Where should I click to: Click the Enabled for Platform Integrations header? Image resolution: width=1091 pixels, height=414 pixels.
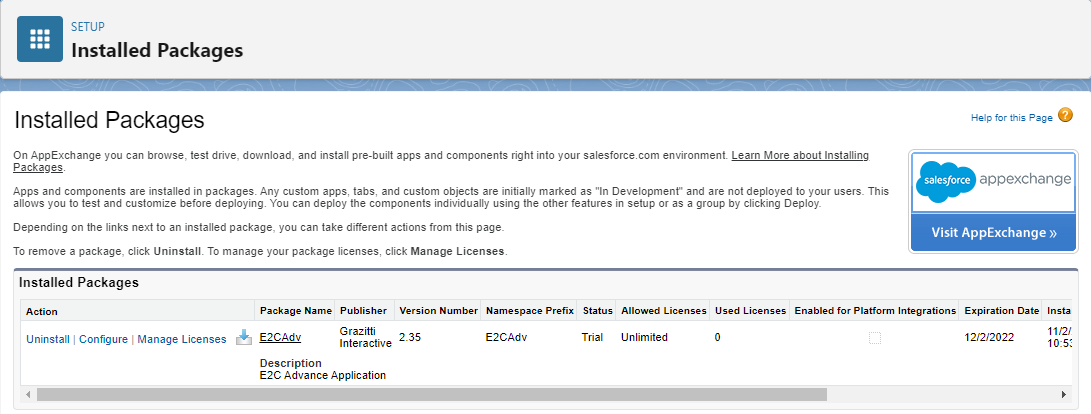coord(875,310)
